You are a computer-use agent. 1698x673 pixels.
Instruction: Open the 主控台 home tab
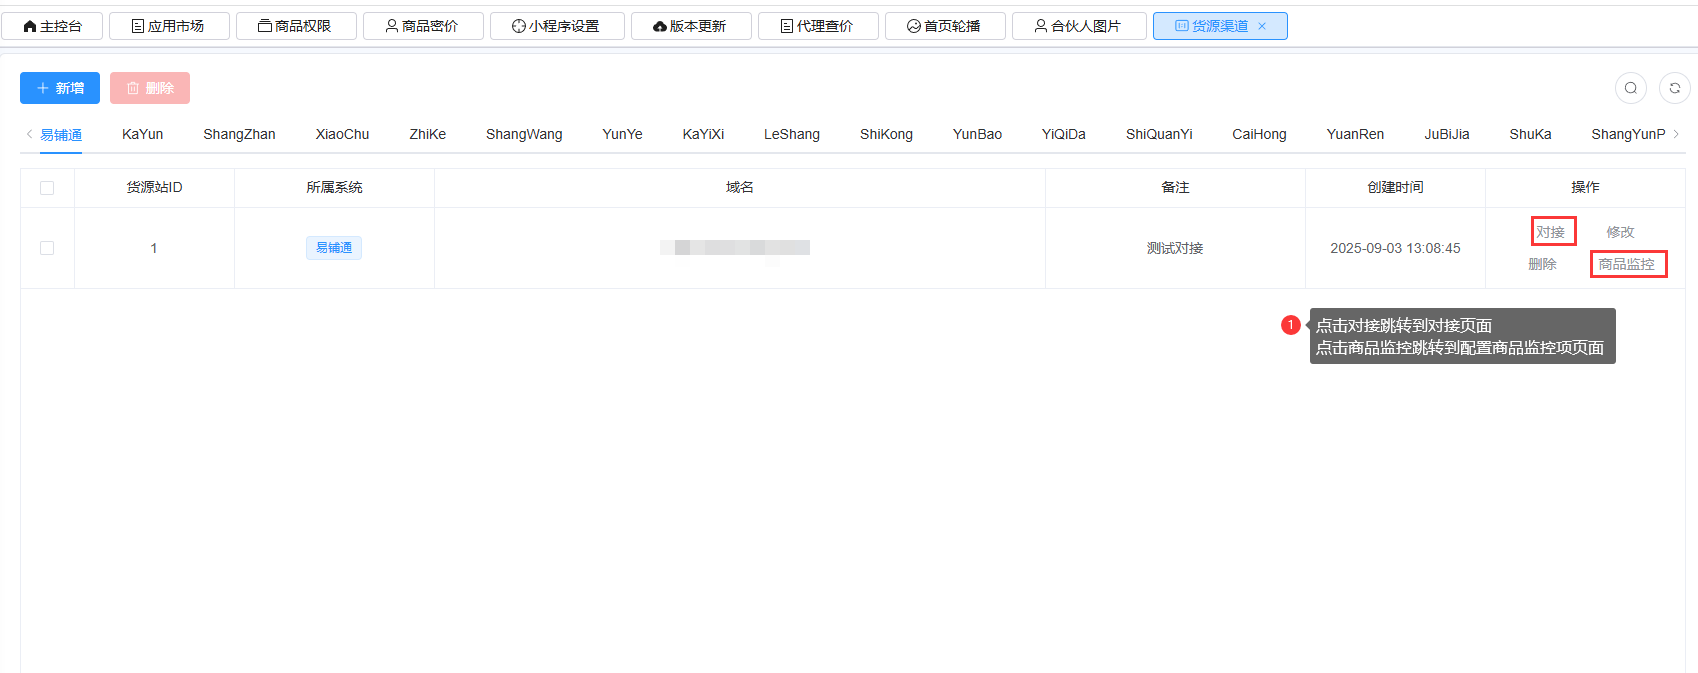(52, 26)
